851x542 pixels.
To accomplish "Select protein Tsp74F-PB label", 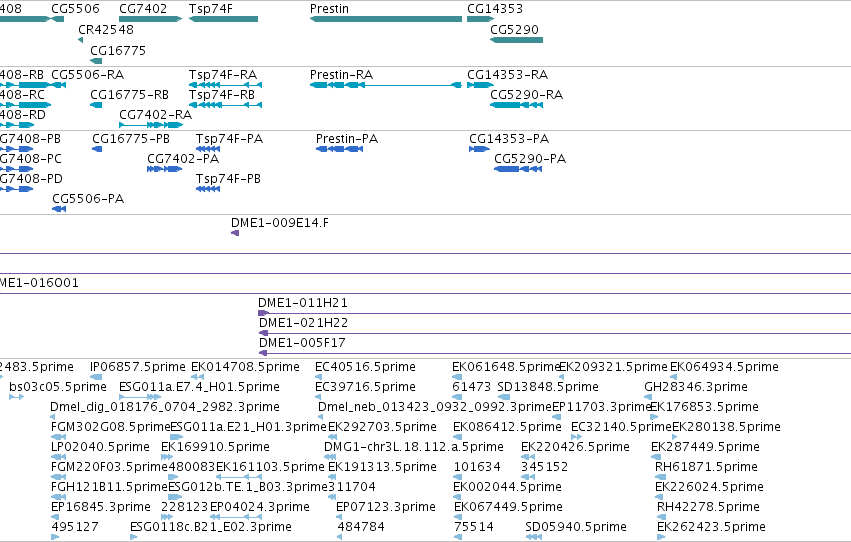I will click(228, 178).
